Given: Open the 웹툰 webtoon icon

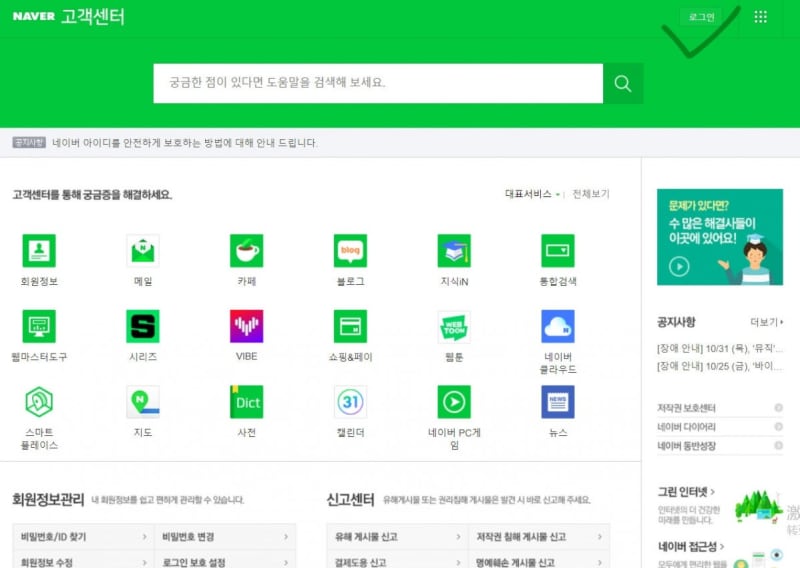Looking at the screenshot, I should (454, 326).
